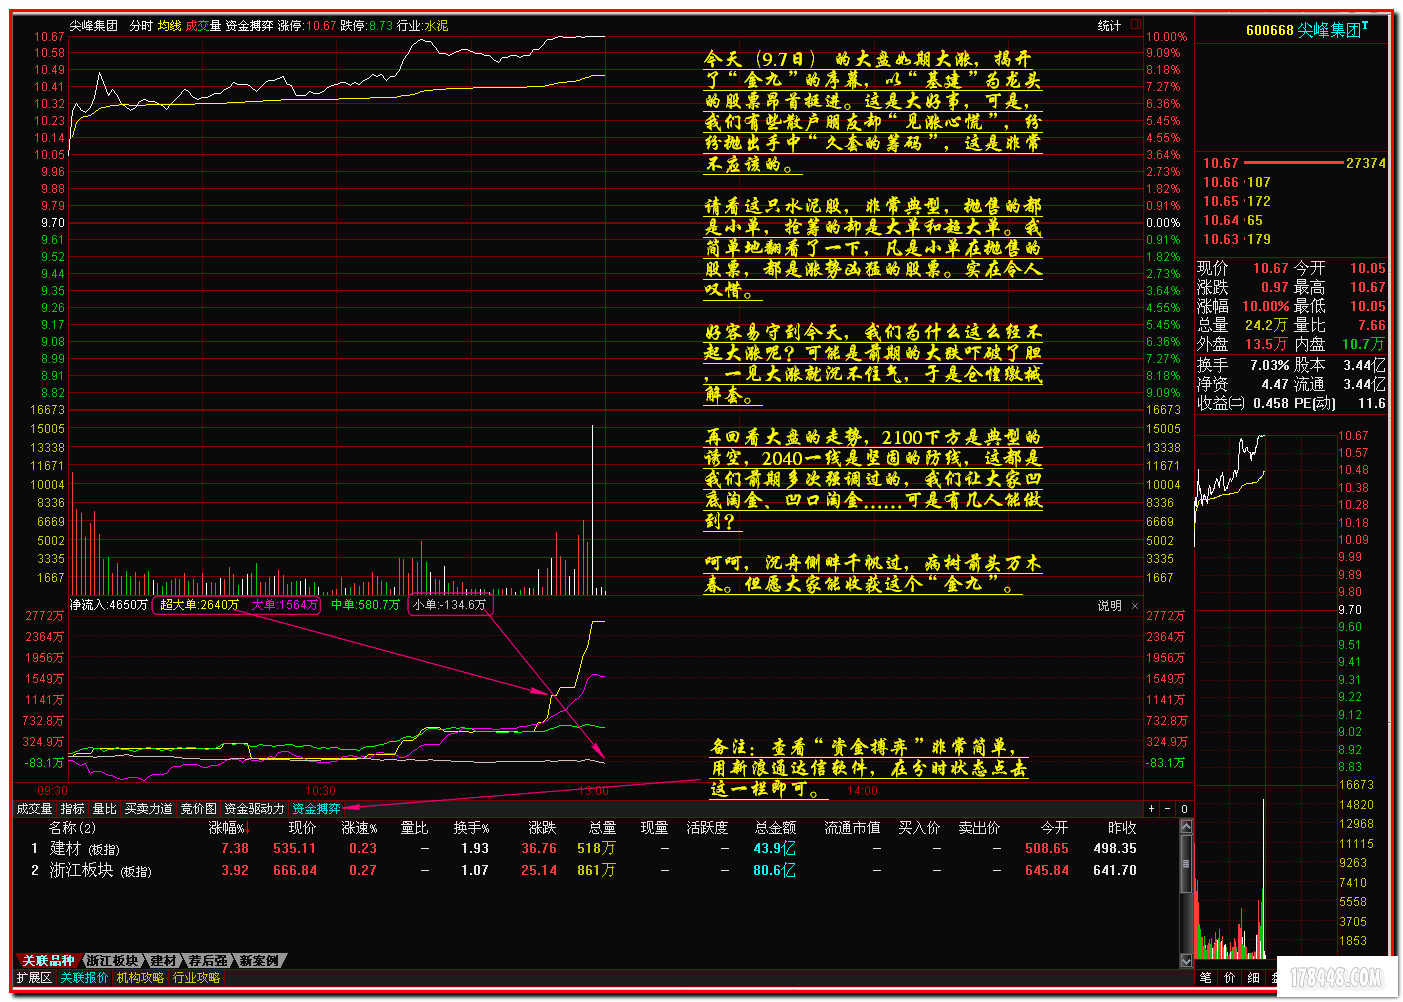Click the table scrollbar up arrow
The height and width of the screenshot is (1002, 1403).
point(1187,827)
